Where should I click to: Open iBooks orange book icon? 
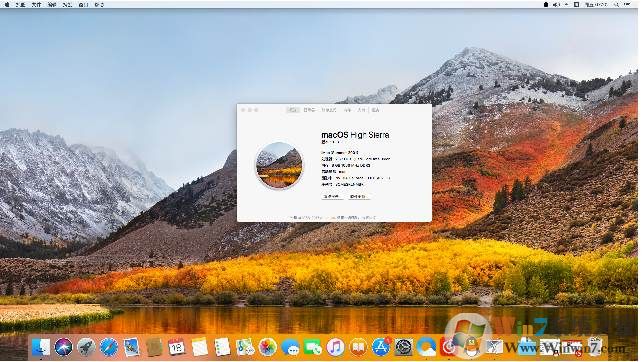point(358,347)
